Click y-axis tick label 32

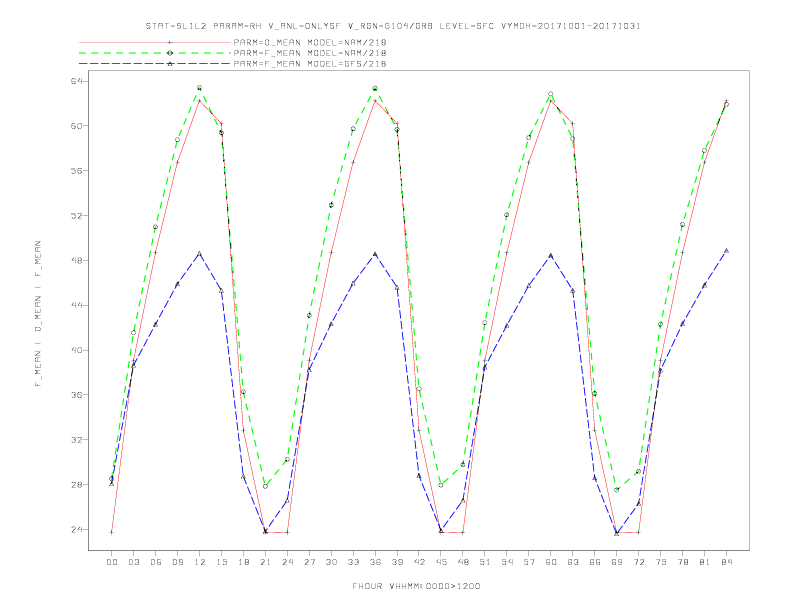76,440
